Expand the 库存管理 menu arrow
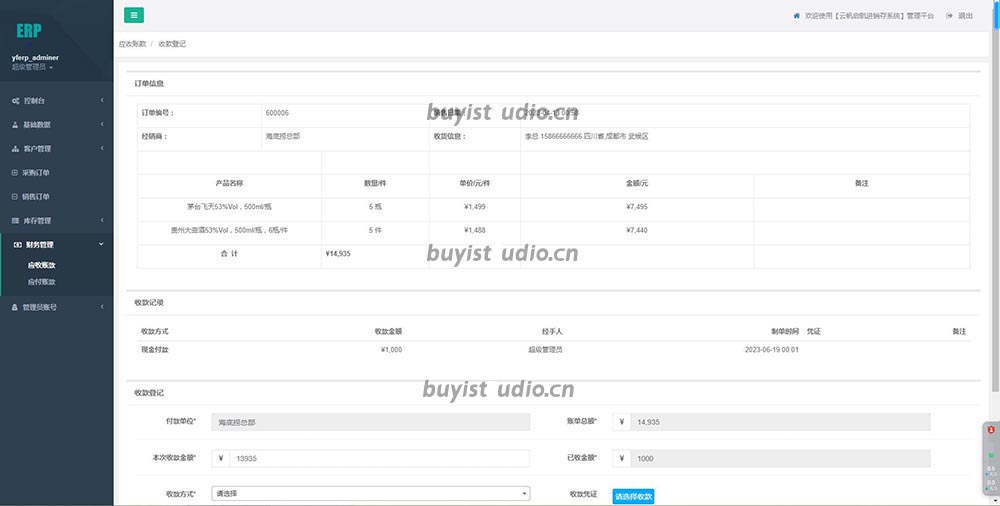1000x506 pixels. pyautogui.click(x=101, y=221)
